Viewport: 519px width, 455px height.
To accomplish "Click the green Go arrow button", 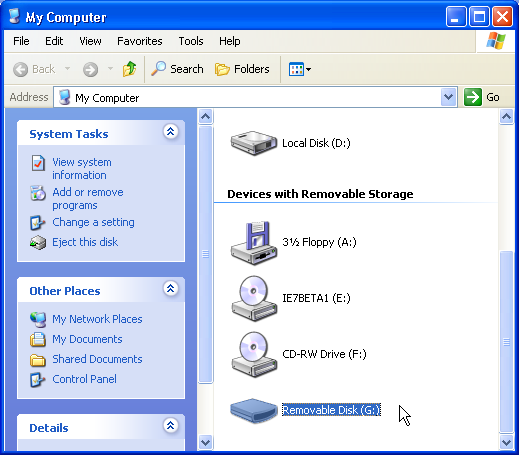I will pos(473,97).
